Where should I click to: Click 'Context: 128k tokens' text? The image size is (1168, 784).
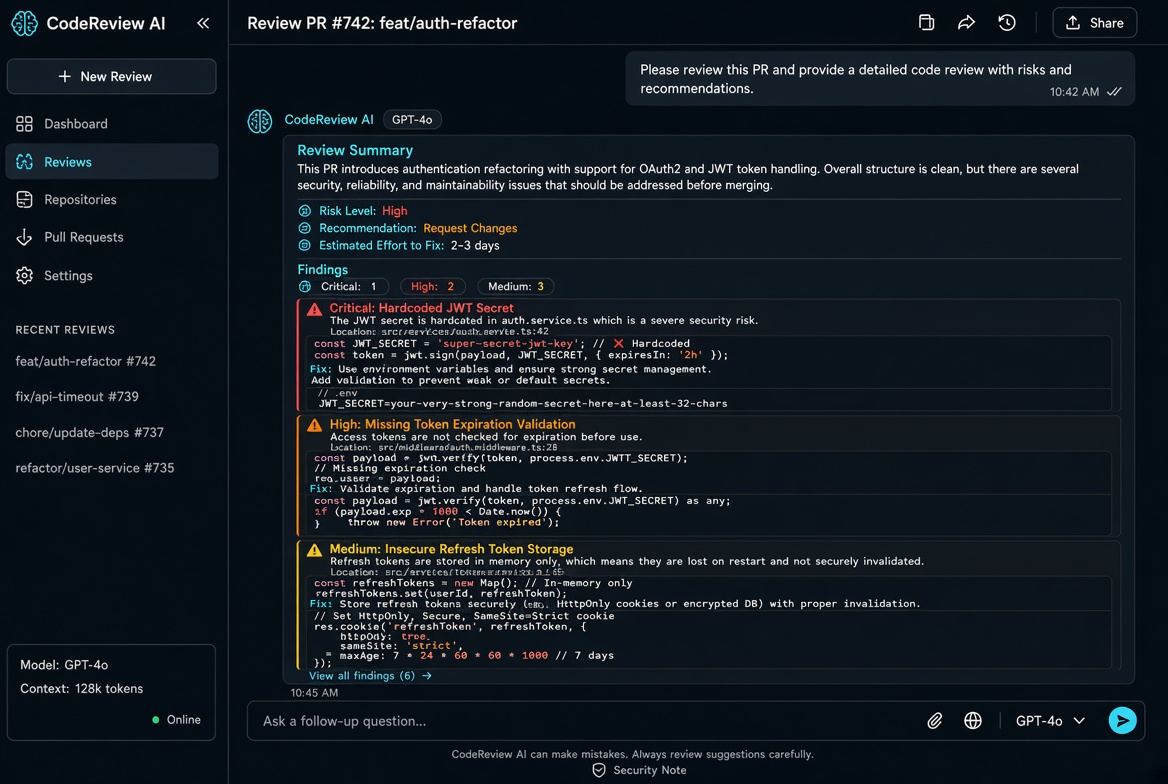click(81, 689)
